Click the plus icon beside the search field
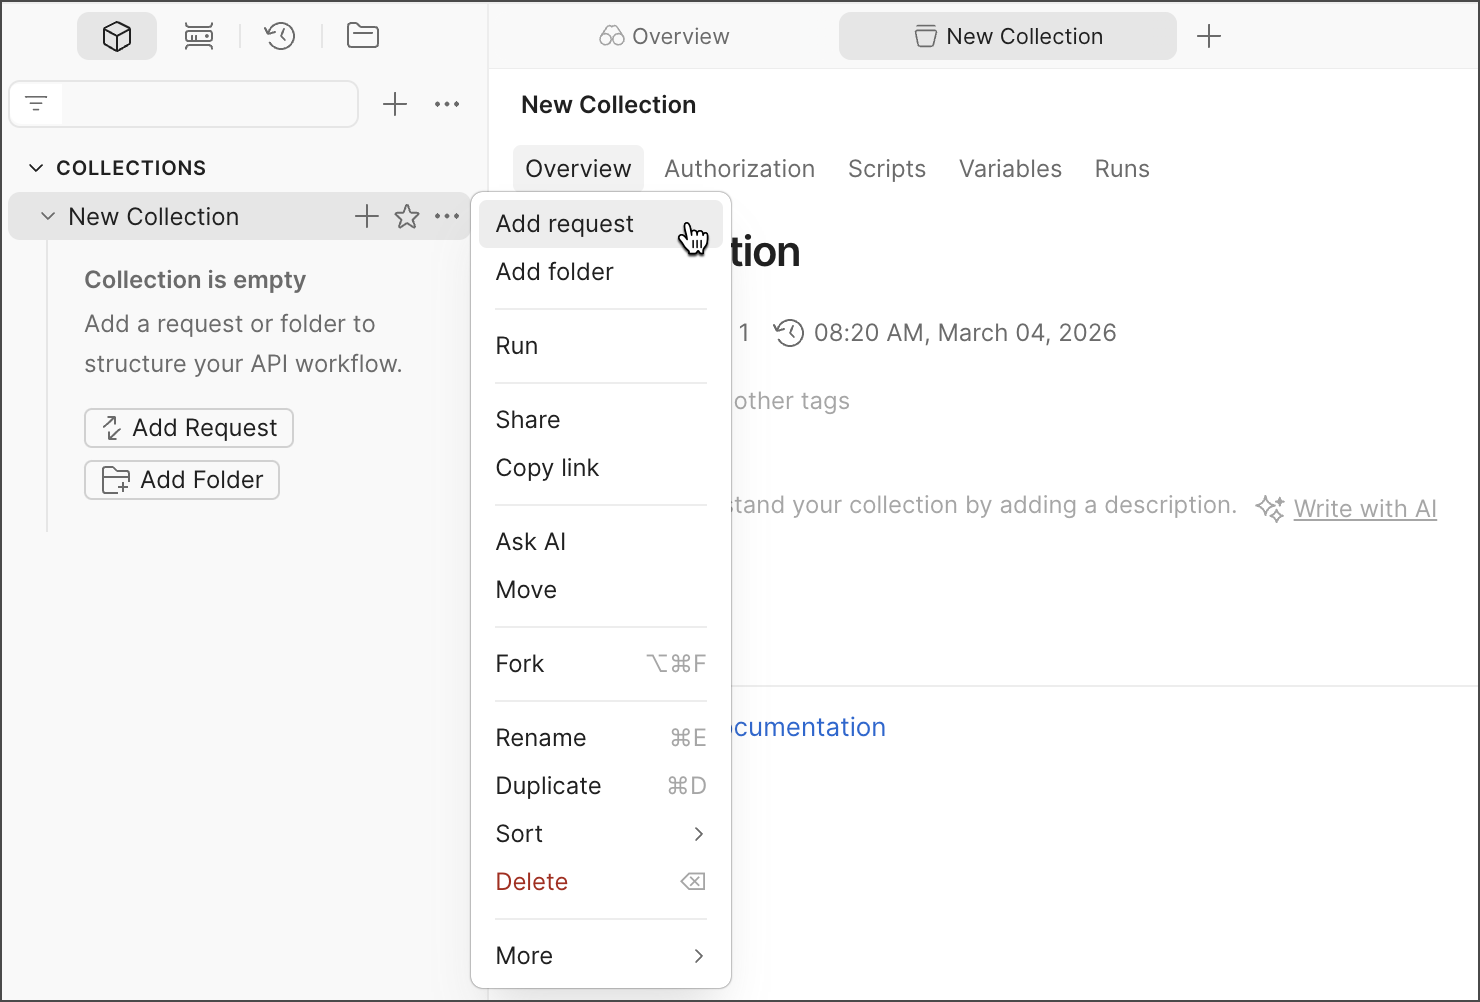 click(395, 104)
